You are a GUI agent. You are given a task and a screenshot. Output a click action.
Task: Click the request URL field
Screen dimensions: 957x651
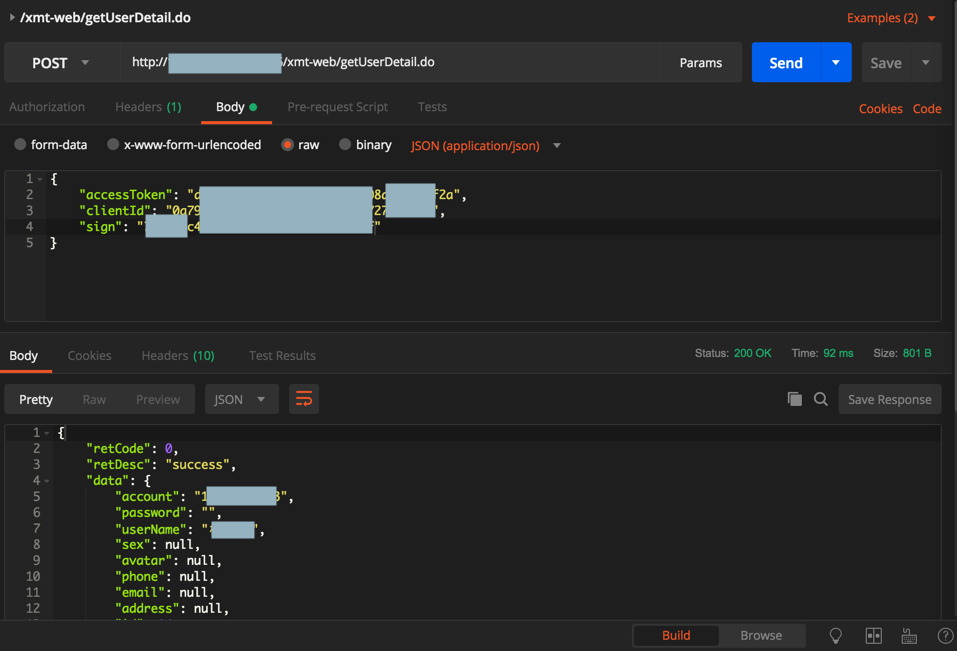click(x=400, y=62)
